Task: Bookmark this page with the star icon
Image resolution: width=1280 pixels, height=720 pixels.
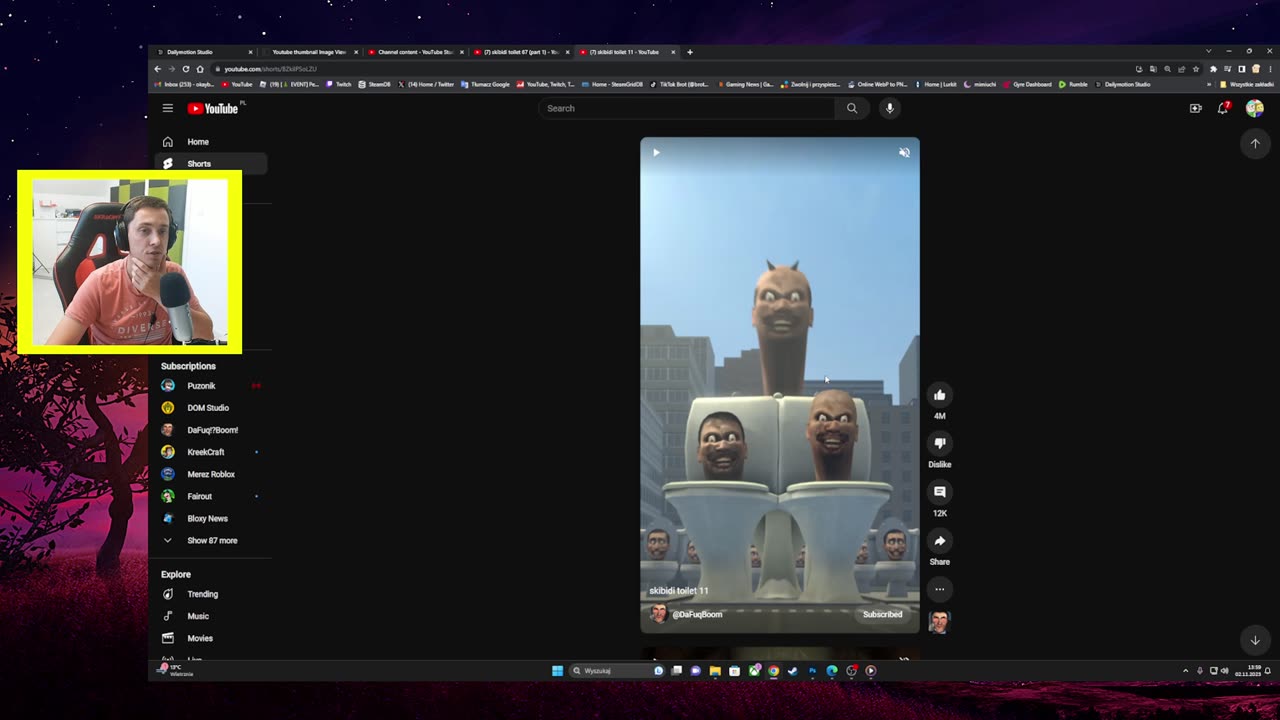Action: [1196, 69]
